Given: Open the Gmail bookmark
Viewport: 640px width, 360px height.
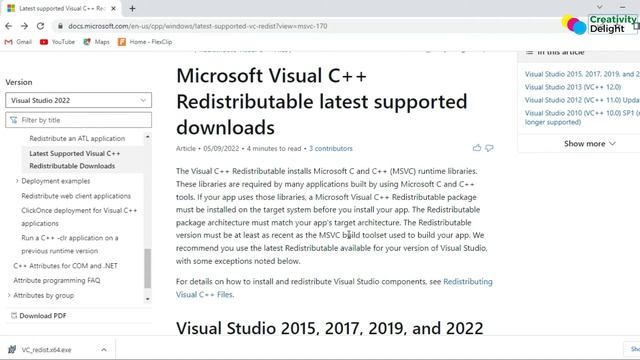Looking at the screenshot, I should coord(18,42).
